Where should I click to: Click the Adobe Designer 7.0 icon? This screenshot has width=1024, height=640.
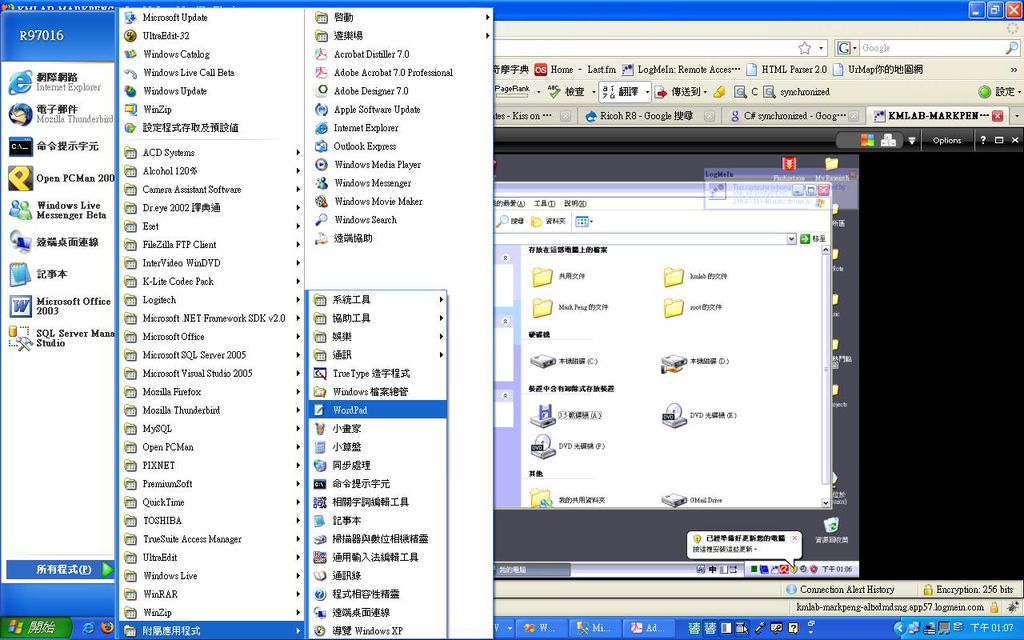321,91
